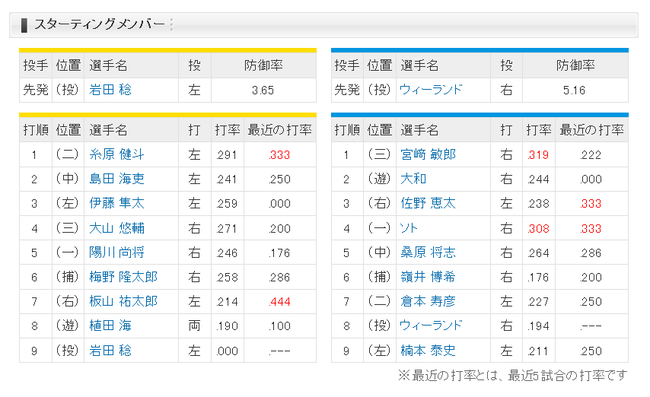The width and height of the screenshot is (650, 397).
Task: Click right table 最近の打率 column header
Action: [x=592, y=130]
